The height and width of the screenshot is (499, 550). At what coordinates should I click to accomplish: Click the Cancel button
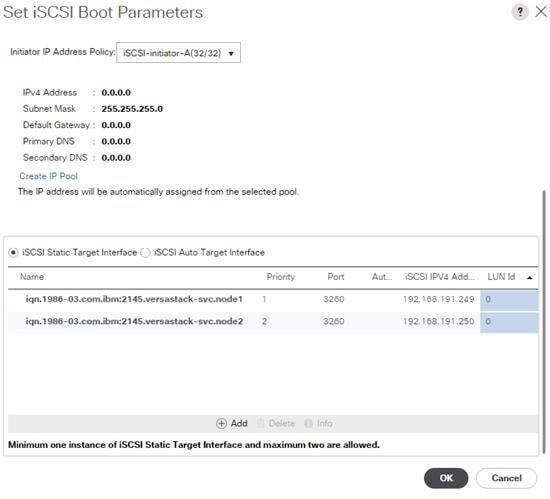tap(507, 478)
